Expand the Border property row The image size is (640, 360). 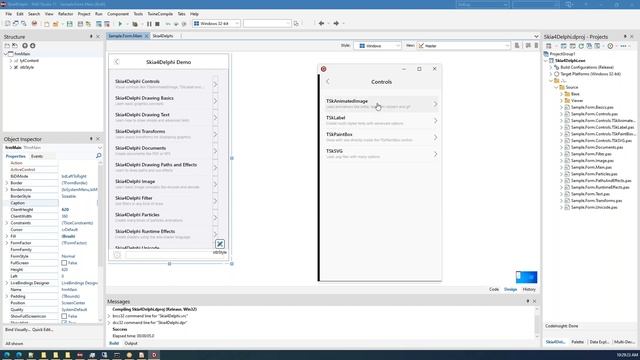7,183
